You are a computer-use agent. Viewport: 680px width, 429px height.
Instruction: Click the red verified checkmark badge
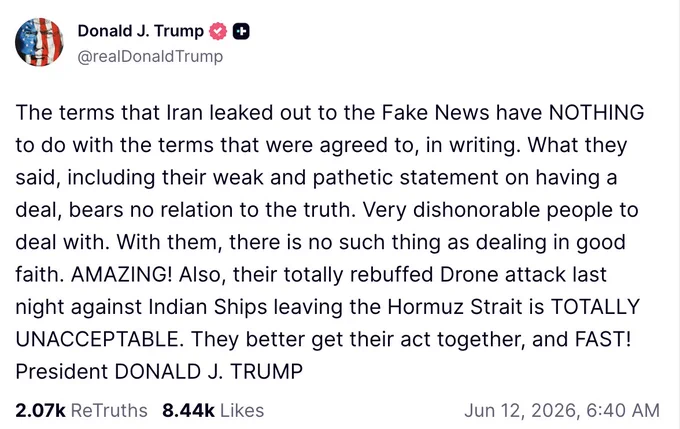tap(218, 31)
